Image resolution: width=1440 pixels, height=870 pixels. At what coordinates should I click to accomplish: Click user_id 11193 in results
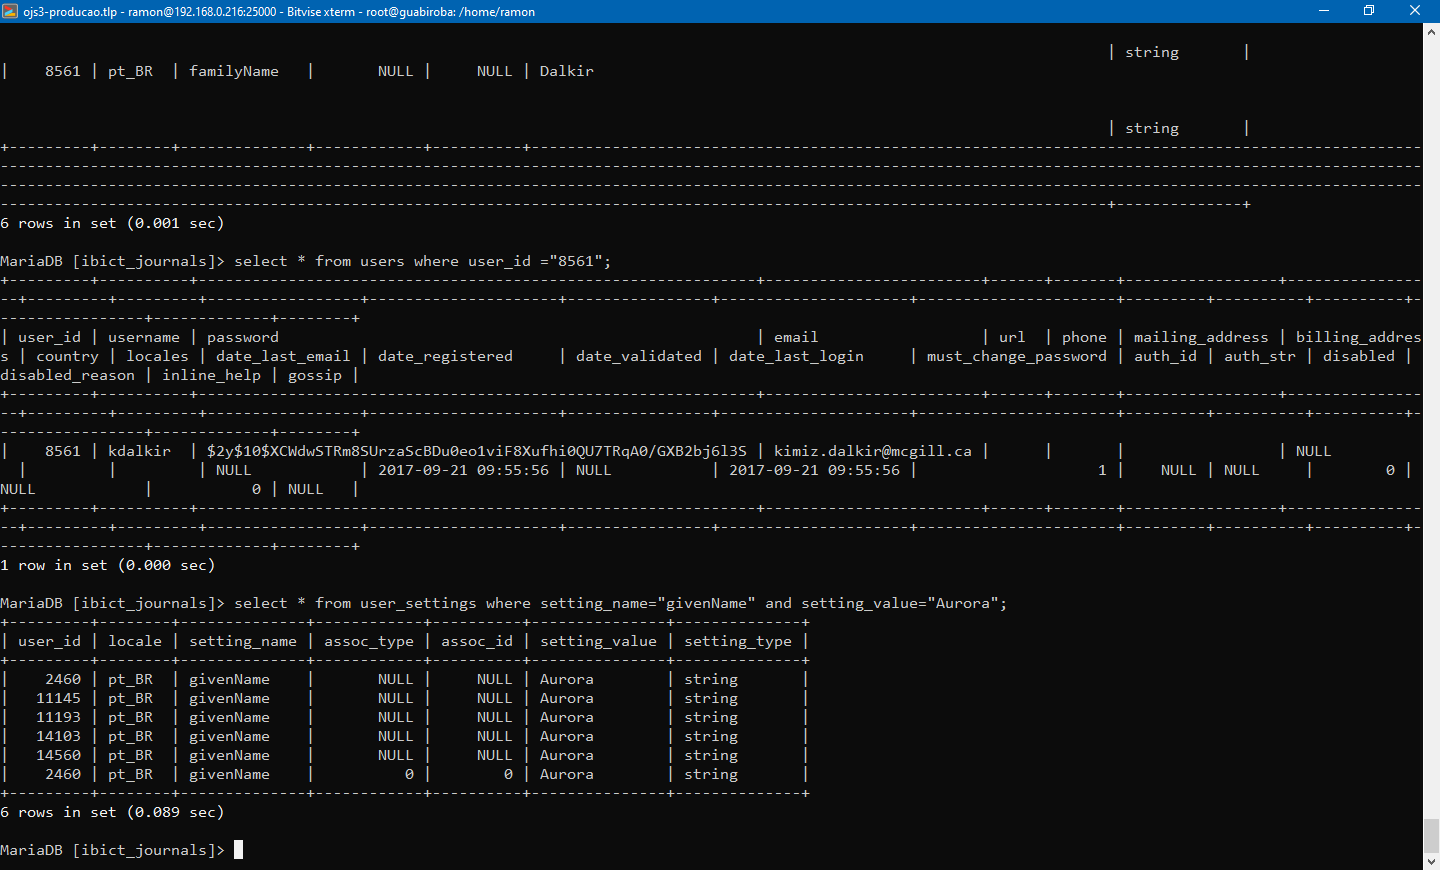(x=59, y=717)
